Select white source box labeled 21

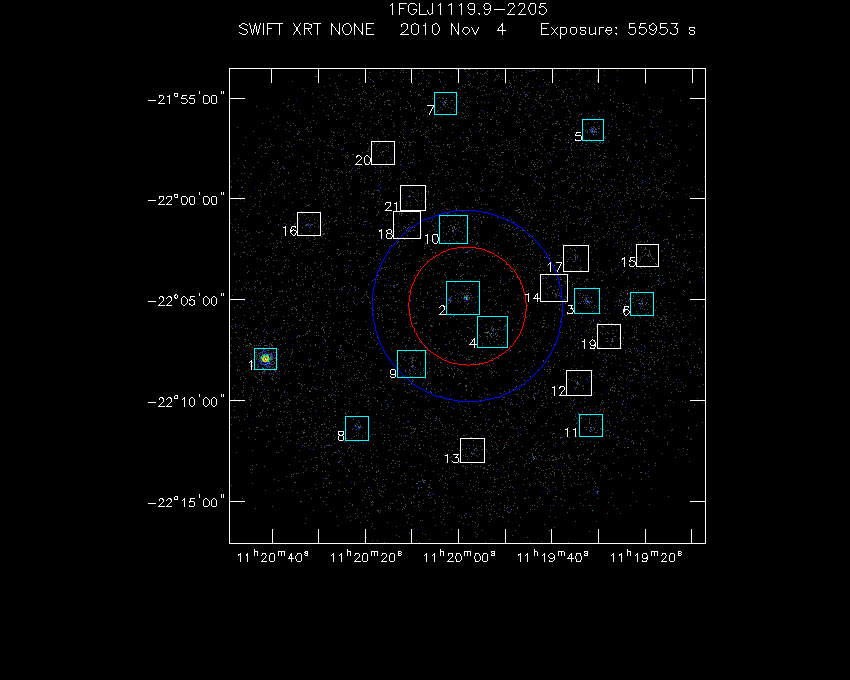click(x=413, y=198)
